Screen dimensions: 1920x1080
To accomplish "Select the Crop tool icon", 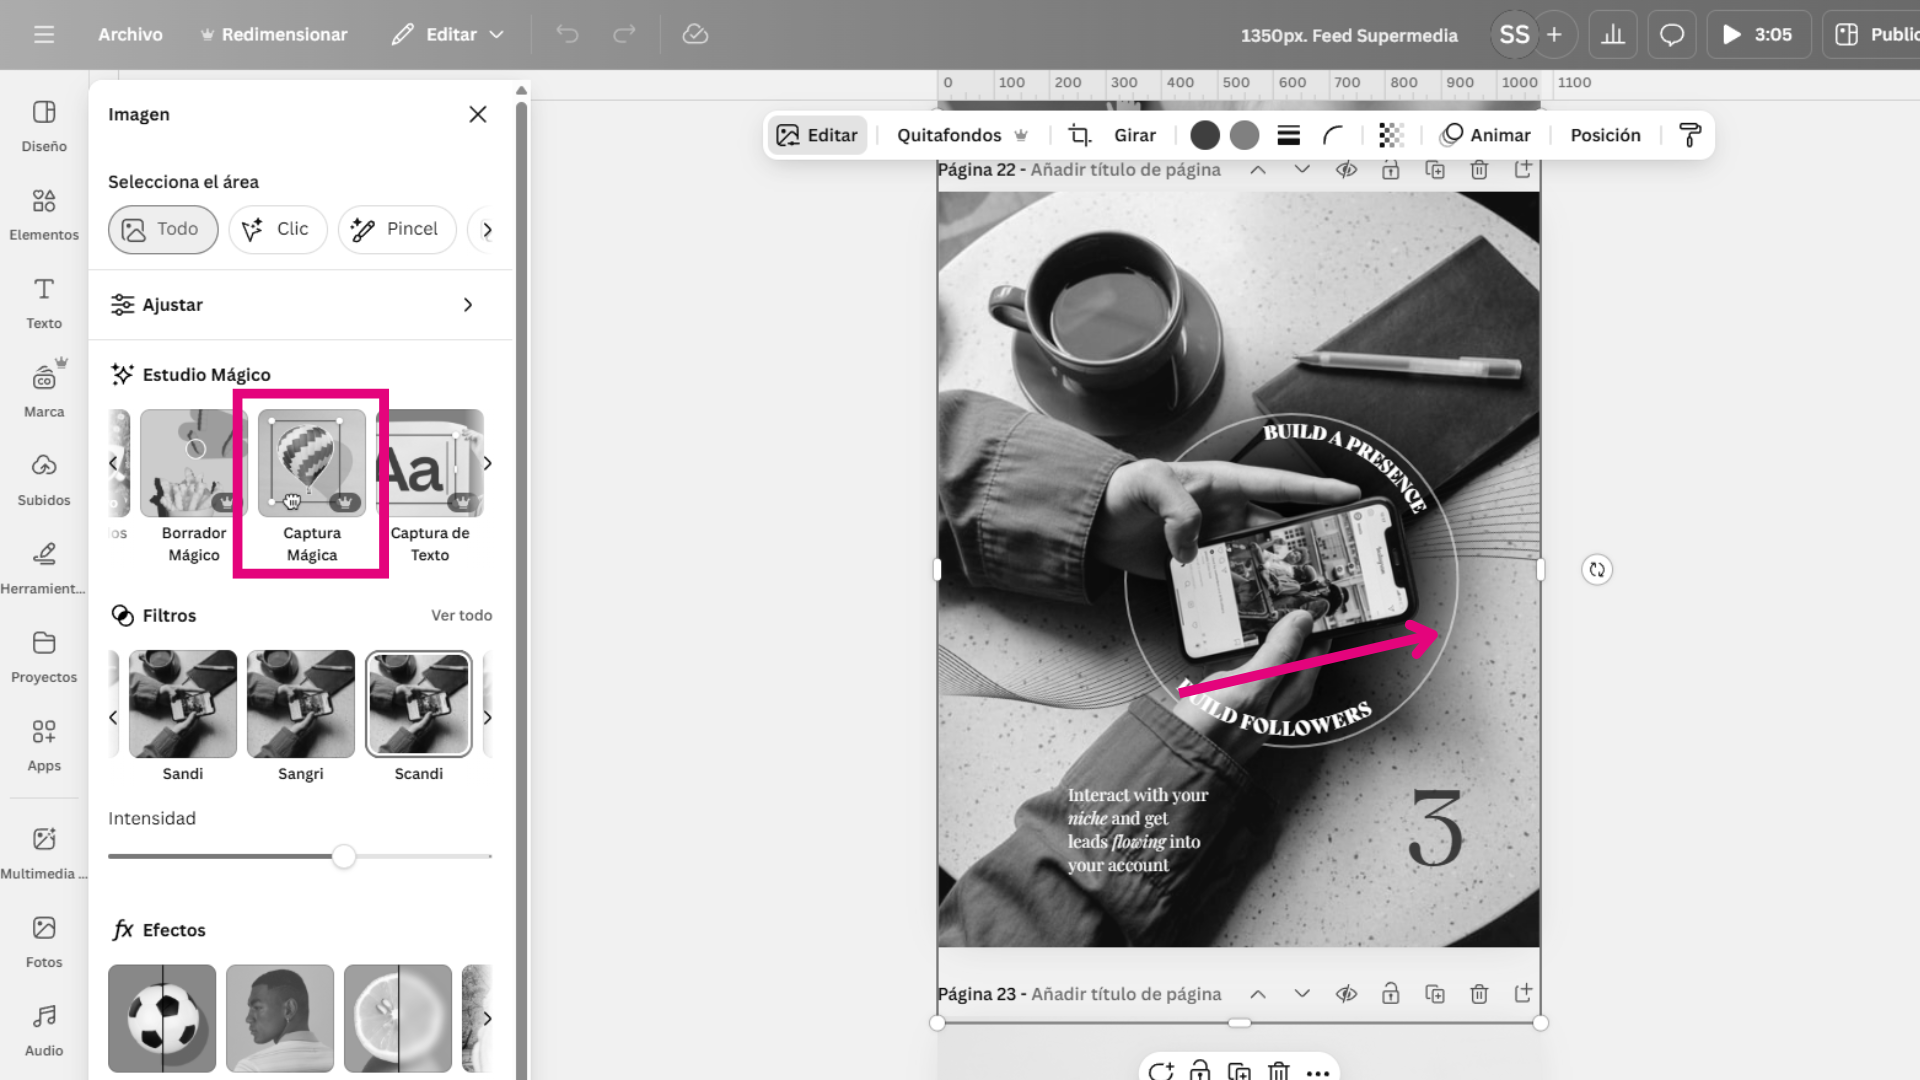I will [1079, 135].
